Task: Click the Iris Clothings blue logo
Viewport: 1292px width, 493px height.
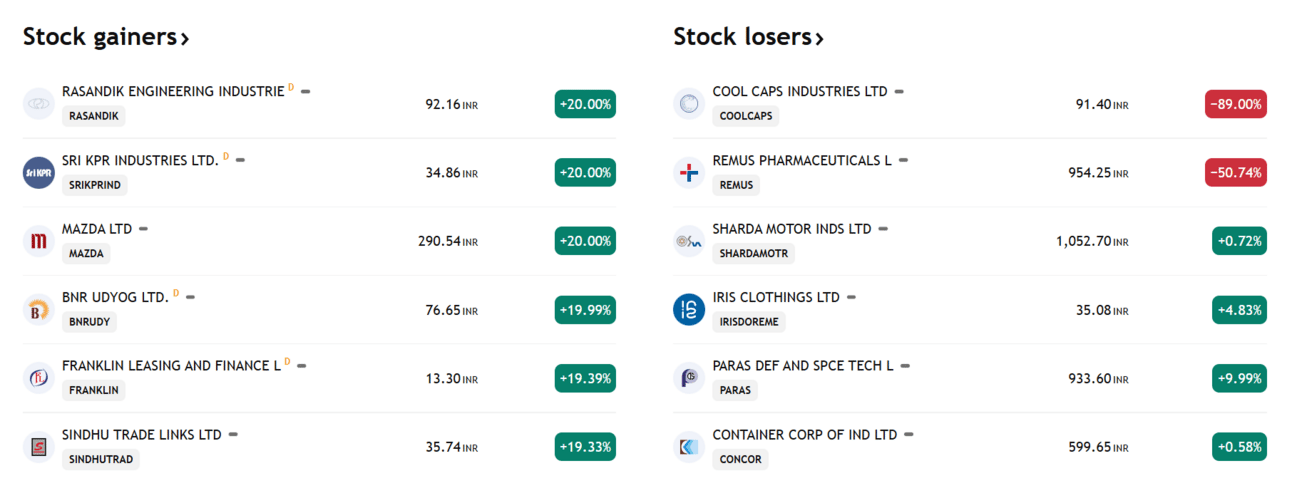Action: click(x=689, y=309)
